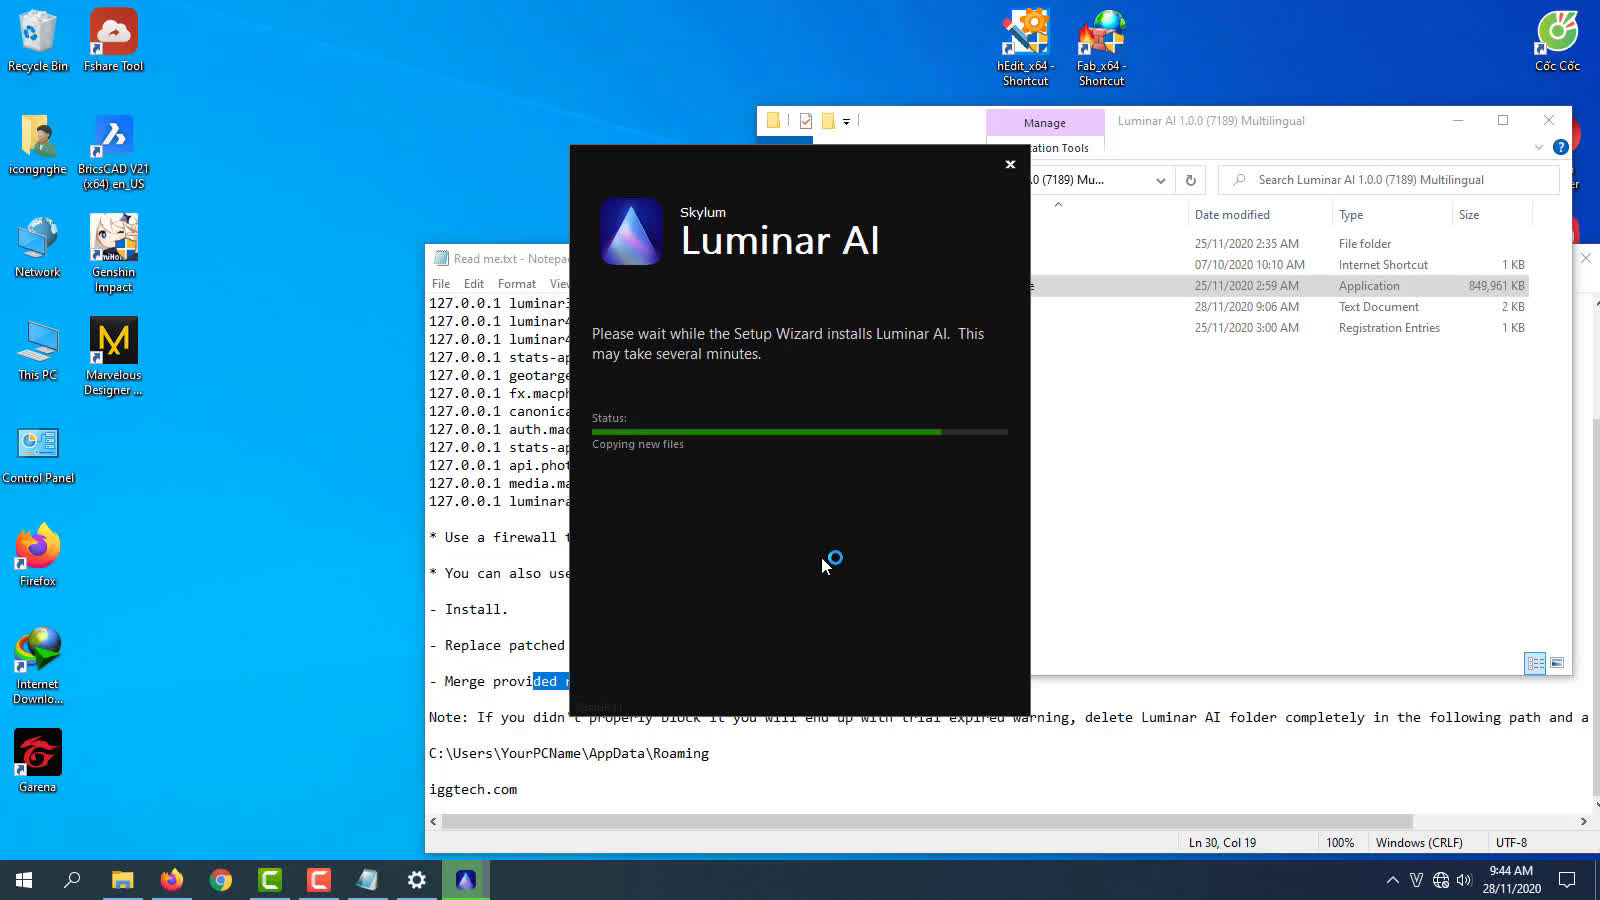
Task: Collapse the Explorer ribbon chevron
Action: tap(1538, 148)
